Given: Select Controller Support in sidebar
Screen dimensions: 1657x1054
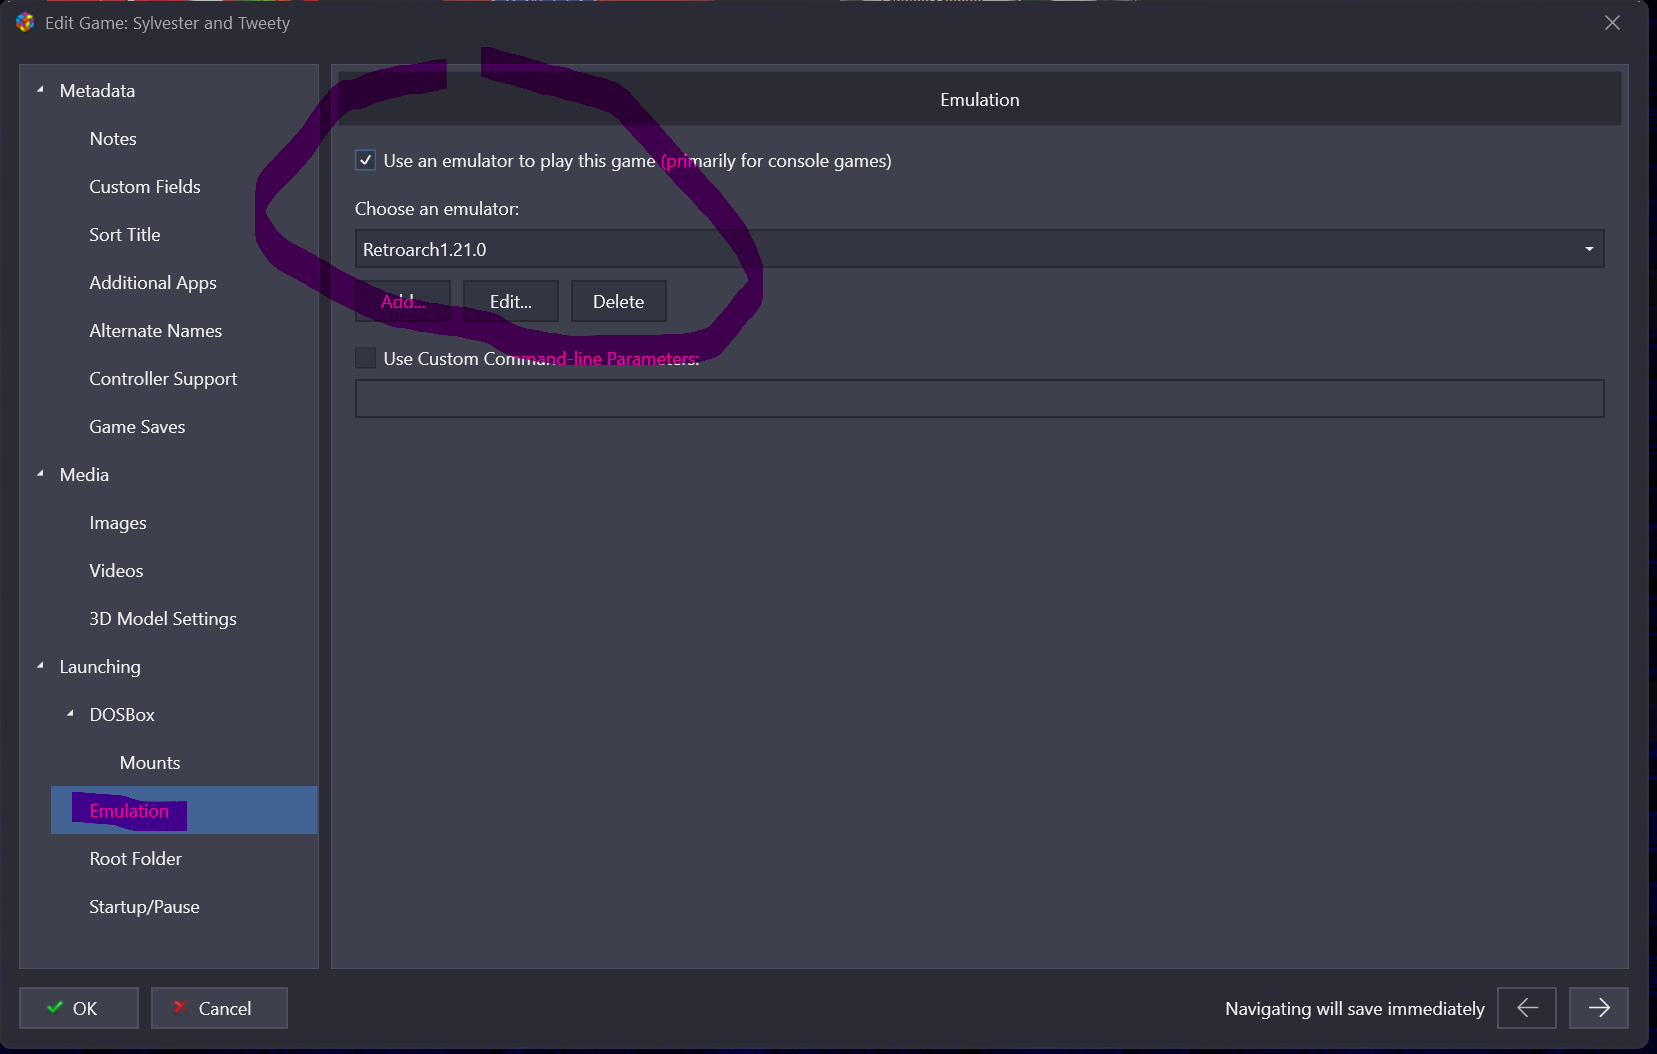Looking at the screenshot, I should (x=163, y=379).
